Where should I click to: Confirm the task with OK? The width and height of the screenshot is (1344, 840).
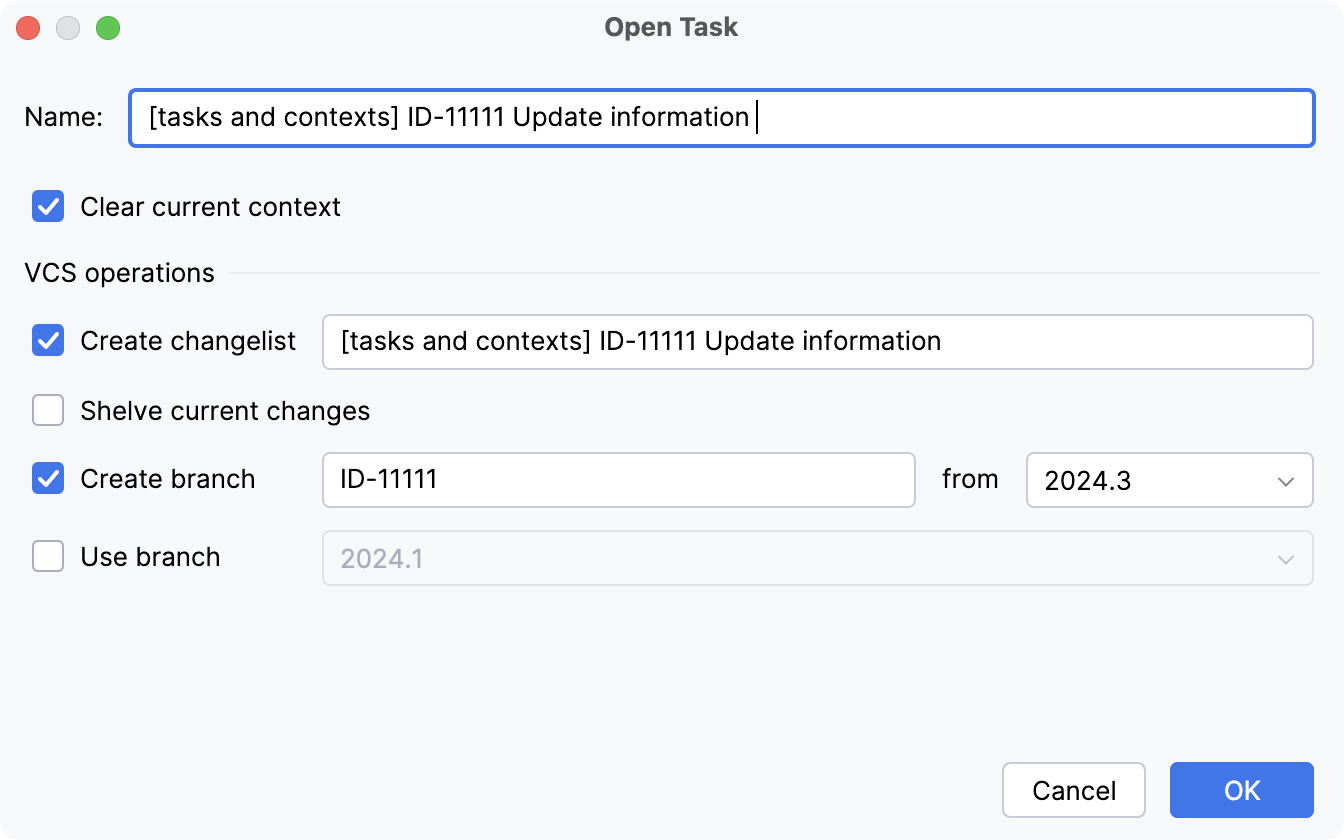coord(1242,790)
